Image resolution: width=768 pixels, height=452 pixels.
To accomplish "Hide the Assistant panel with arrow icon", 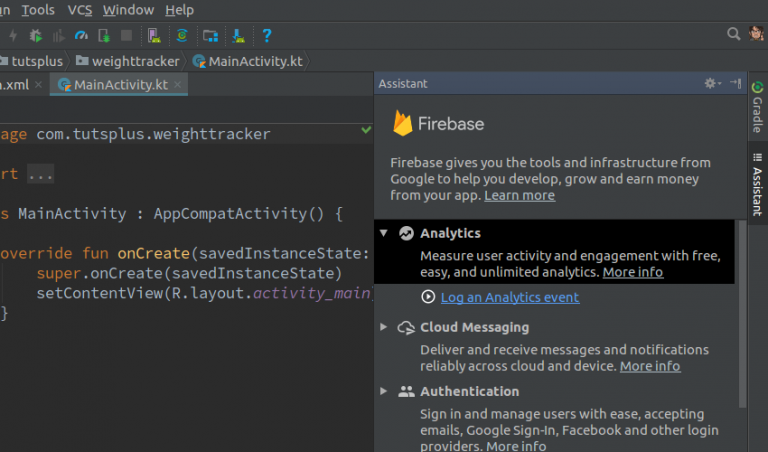I will pos(735,83).
